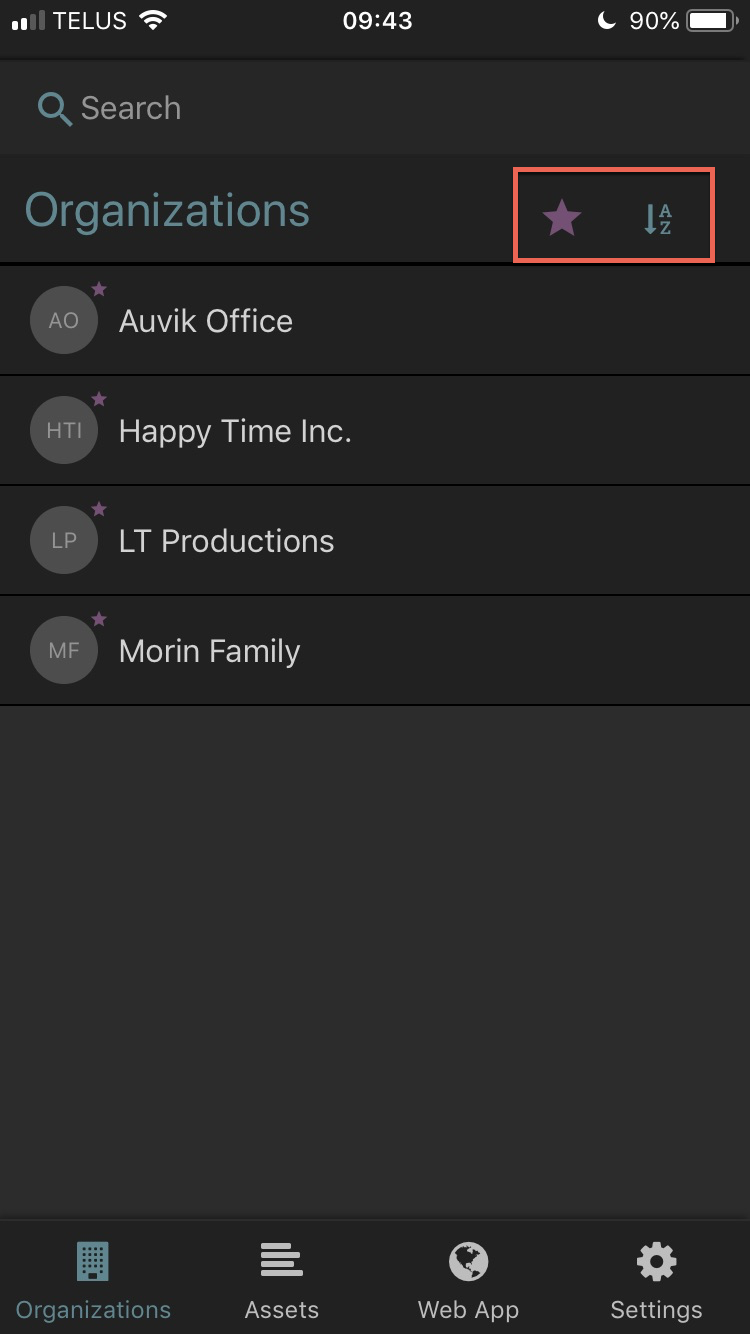Unfavorite Happy Time Inc. via its star
This screenshot has width=750, height=1334.
click(99, 399)
